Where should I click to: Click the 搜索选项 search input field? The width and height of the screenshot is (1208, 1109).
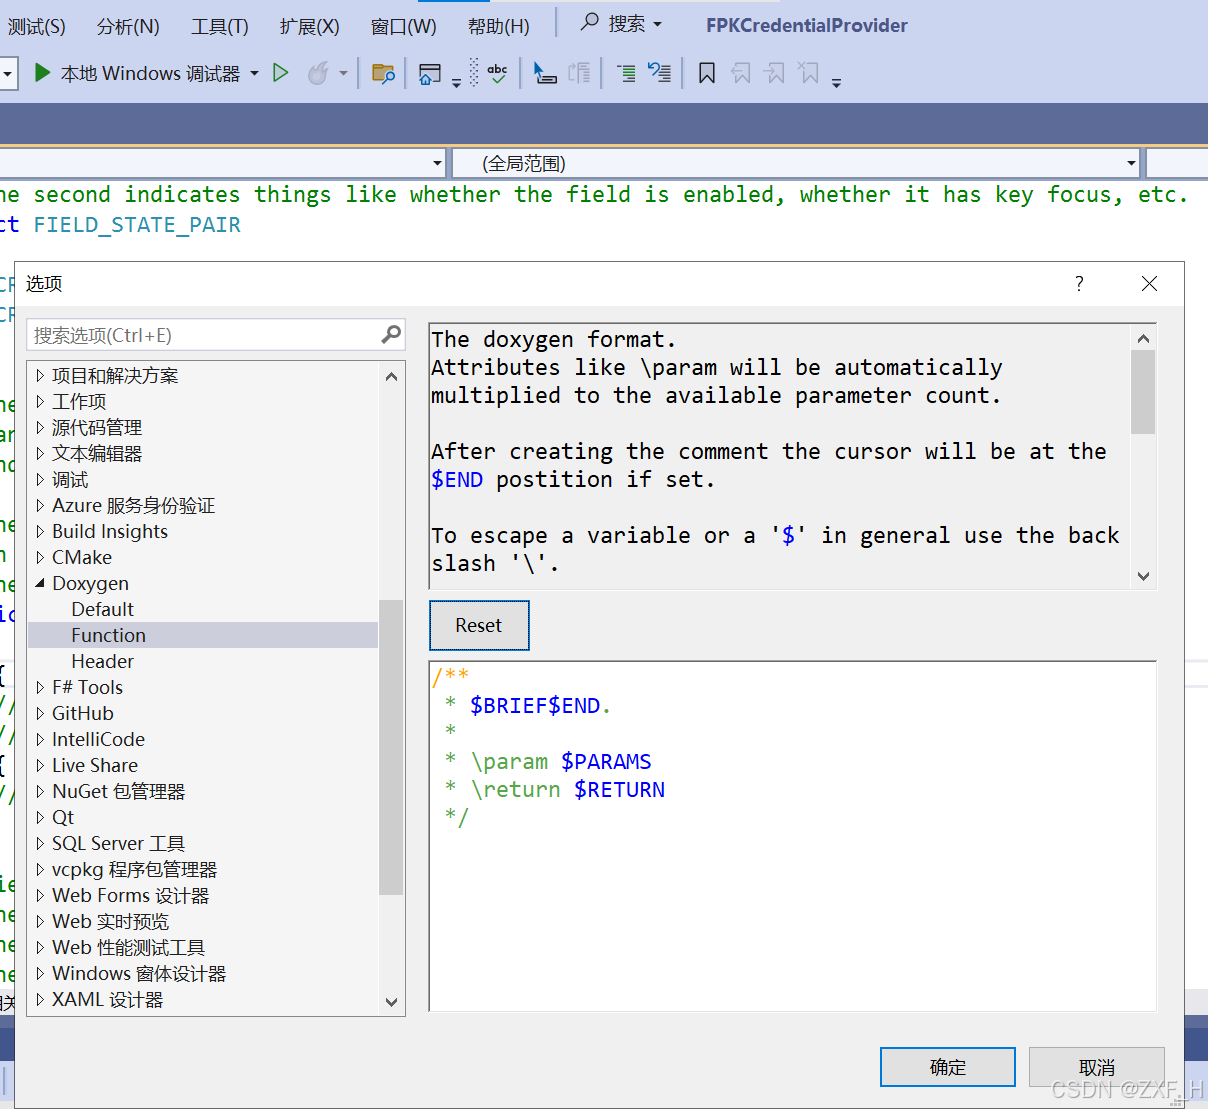204,335
